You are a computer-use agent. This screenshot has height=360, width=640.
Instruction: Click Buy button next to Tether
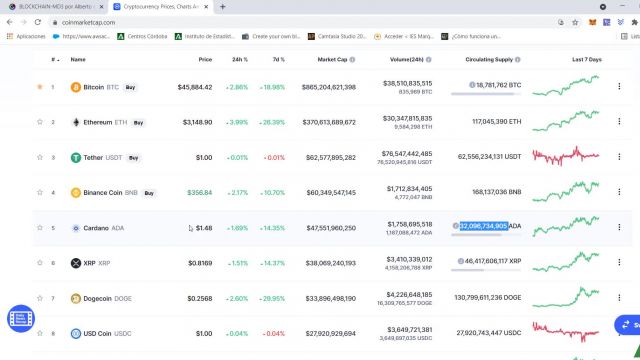(133, 158)
